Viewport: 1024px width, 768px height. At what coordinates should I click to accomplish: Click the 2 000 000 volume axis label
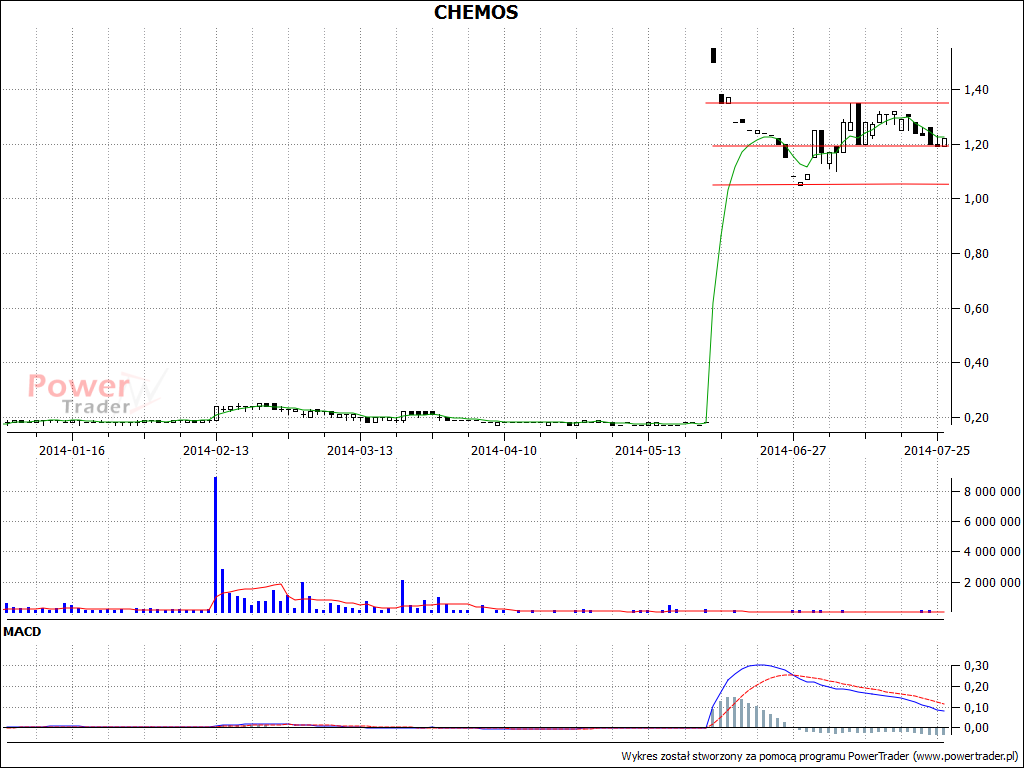(x=992, y=582)
